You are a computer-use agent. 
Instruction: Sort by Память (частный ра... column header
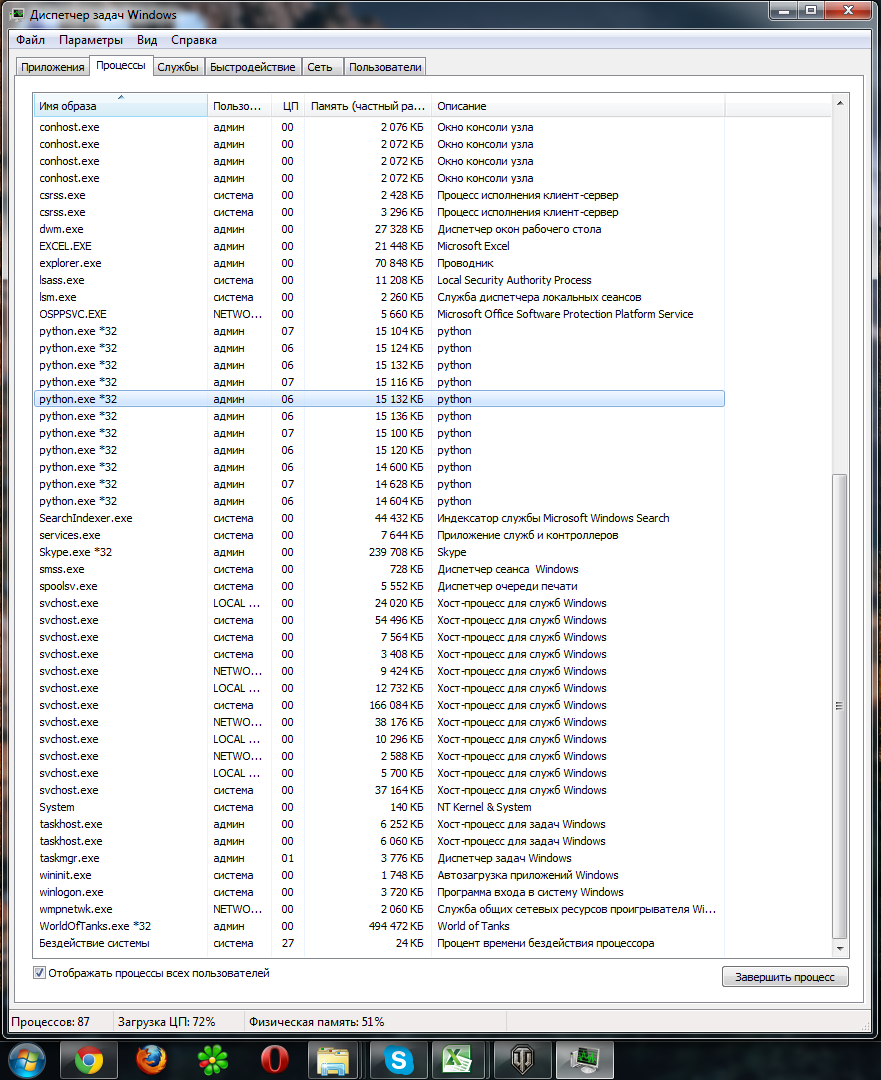pos(368,106)
